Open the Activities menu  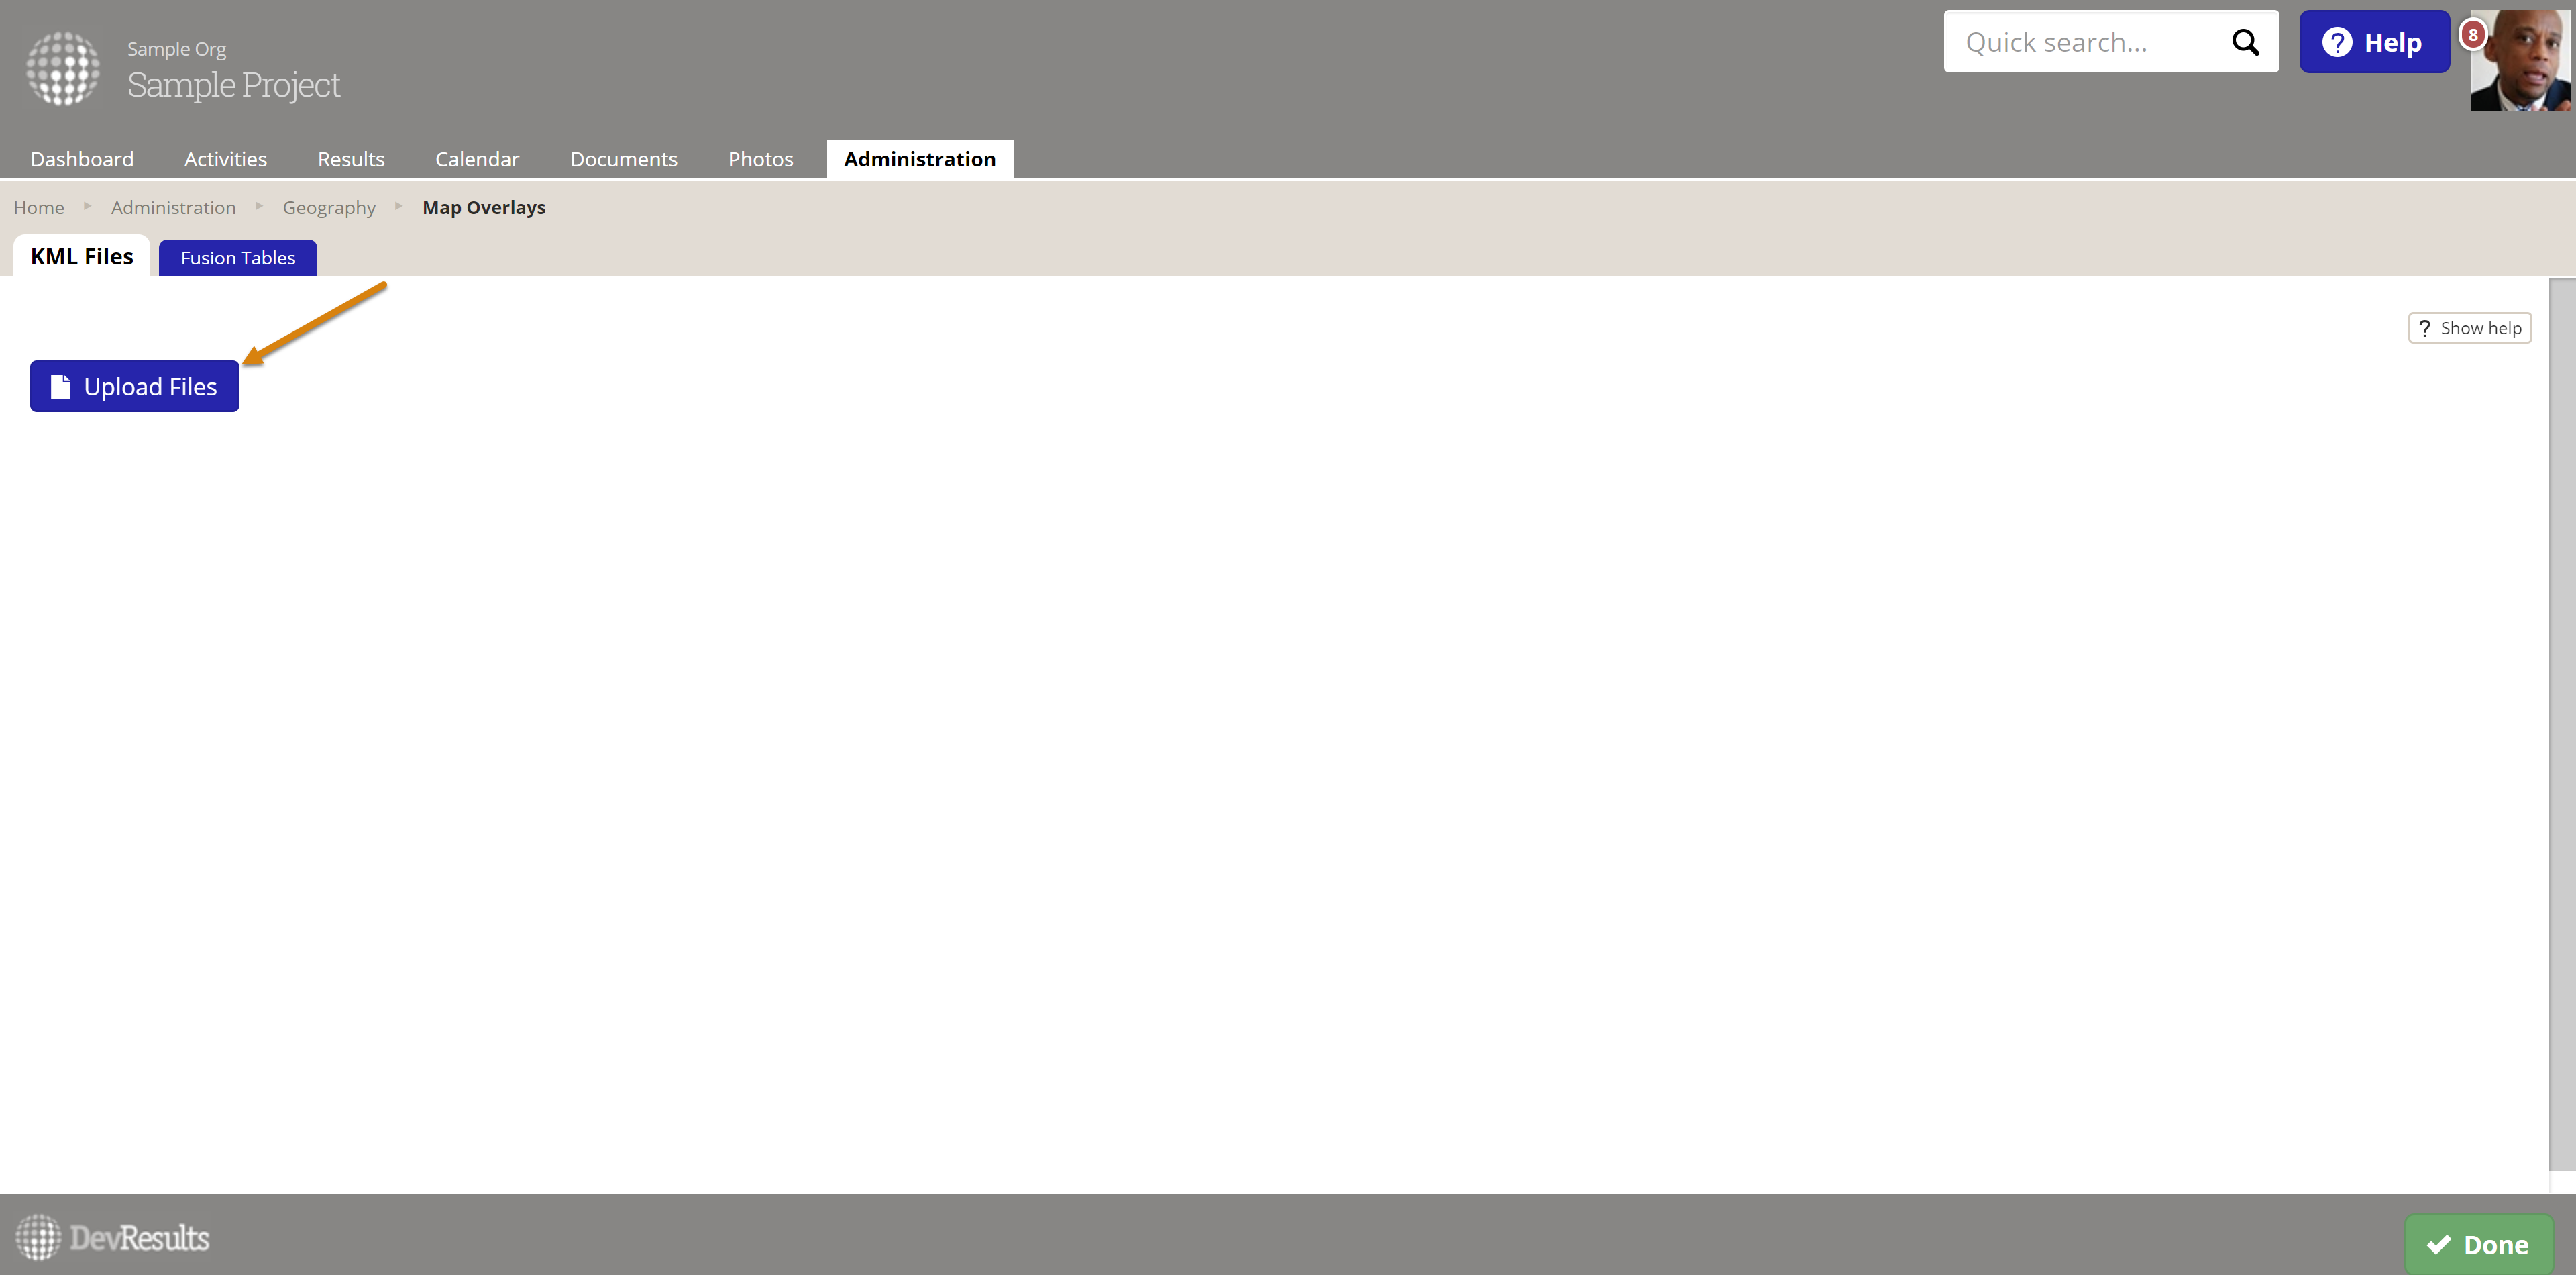click(x=225, y=159)
